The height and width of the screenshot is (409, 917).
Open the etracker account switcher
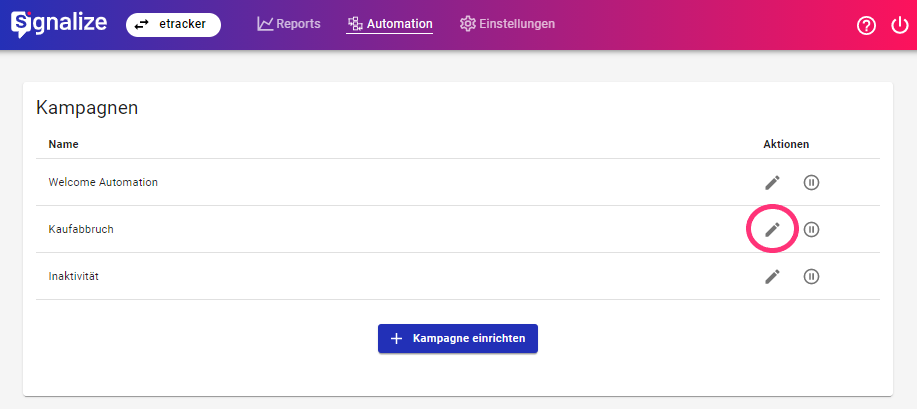173,25
